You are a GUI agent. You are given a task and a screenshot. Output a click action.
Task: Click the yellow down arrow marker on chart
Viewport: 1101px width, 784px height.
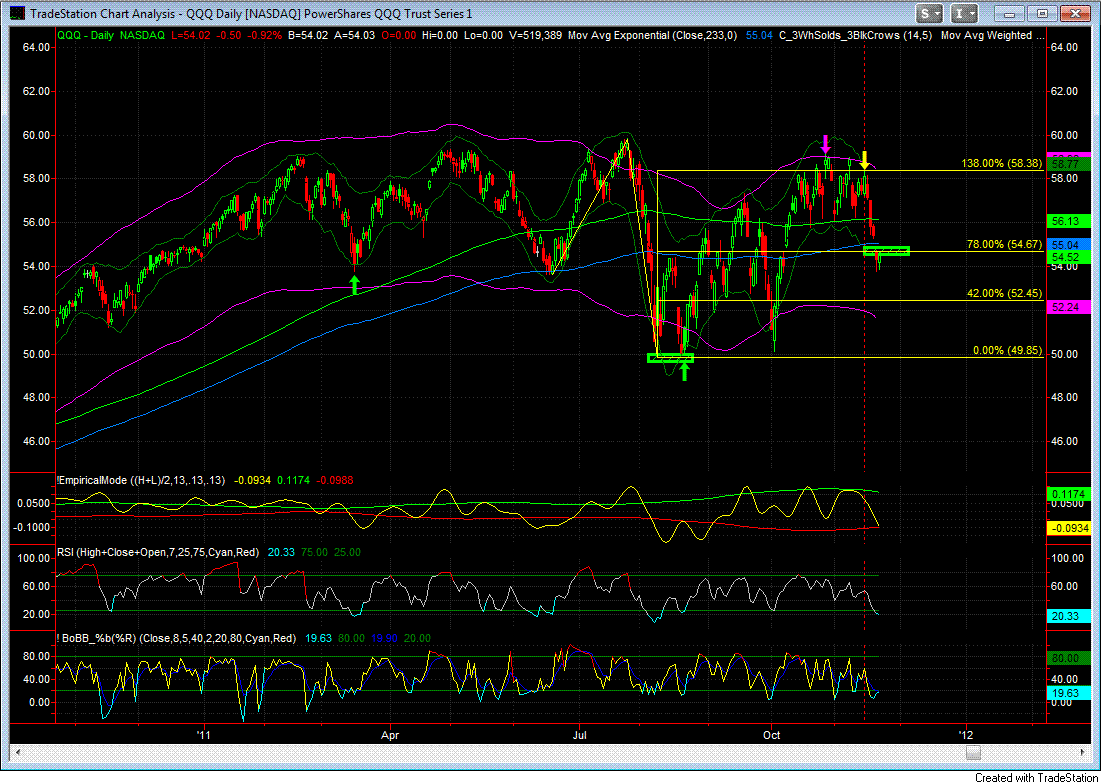pos(865,159)
